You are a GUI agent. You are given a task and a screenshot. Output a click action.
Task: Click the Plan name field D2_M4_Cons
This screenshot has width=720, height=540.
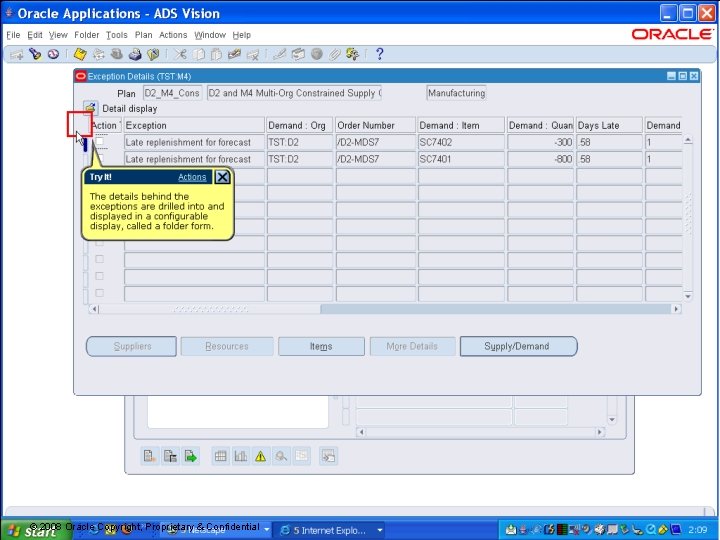pyautogui.click(x=172, y=93)
